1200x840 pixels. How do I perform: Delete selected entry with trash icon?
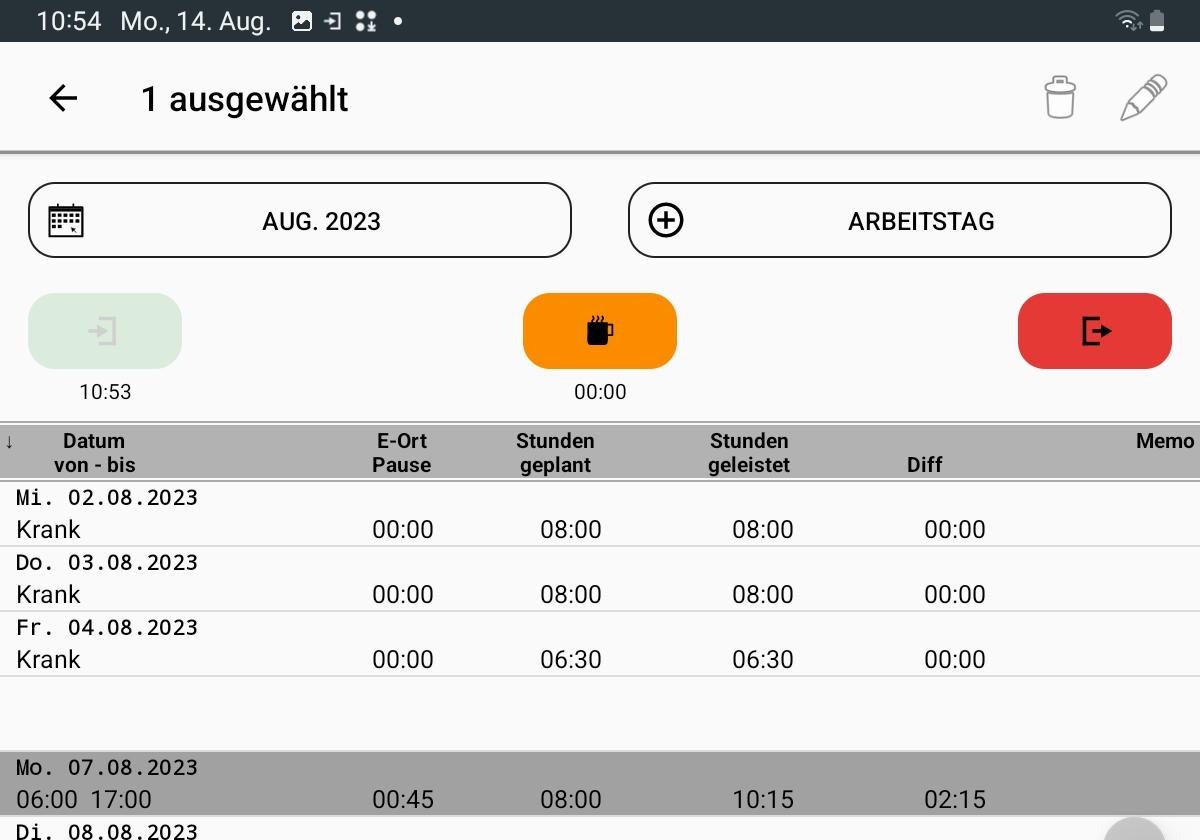coord(1060,98)
